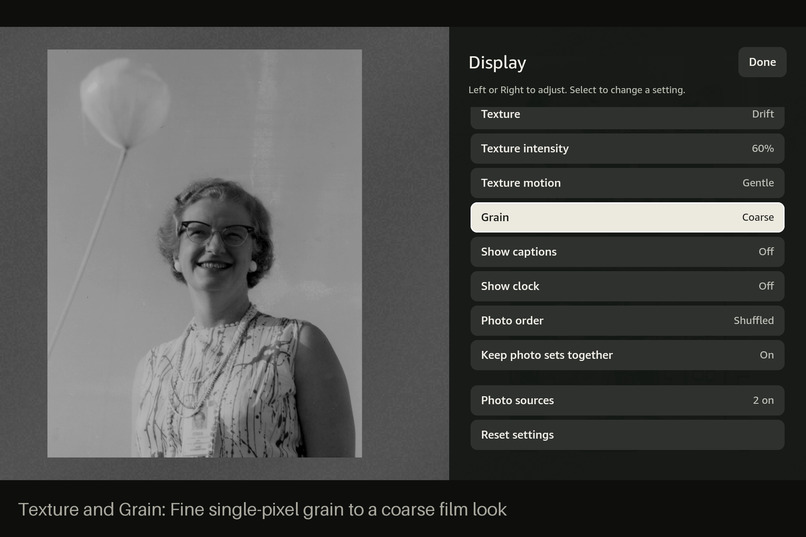Click the Reset settings button
Screen dimensions: 806x537
[x=627, y=435]
